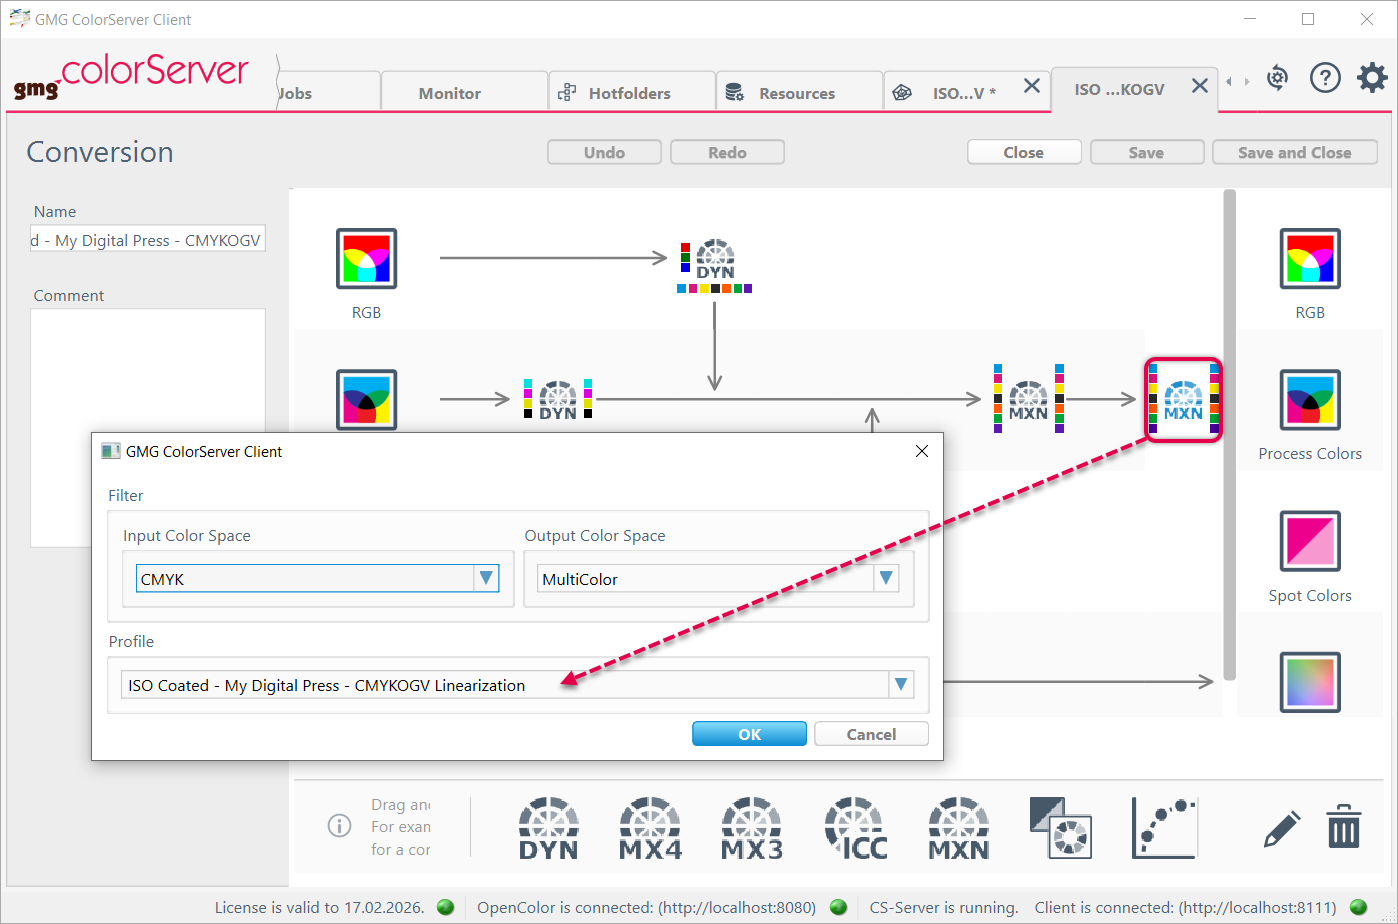Click the vertical scrollbar of the flow canvas

(x=1229, y=434)
